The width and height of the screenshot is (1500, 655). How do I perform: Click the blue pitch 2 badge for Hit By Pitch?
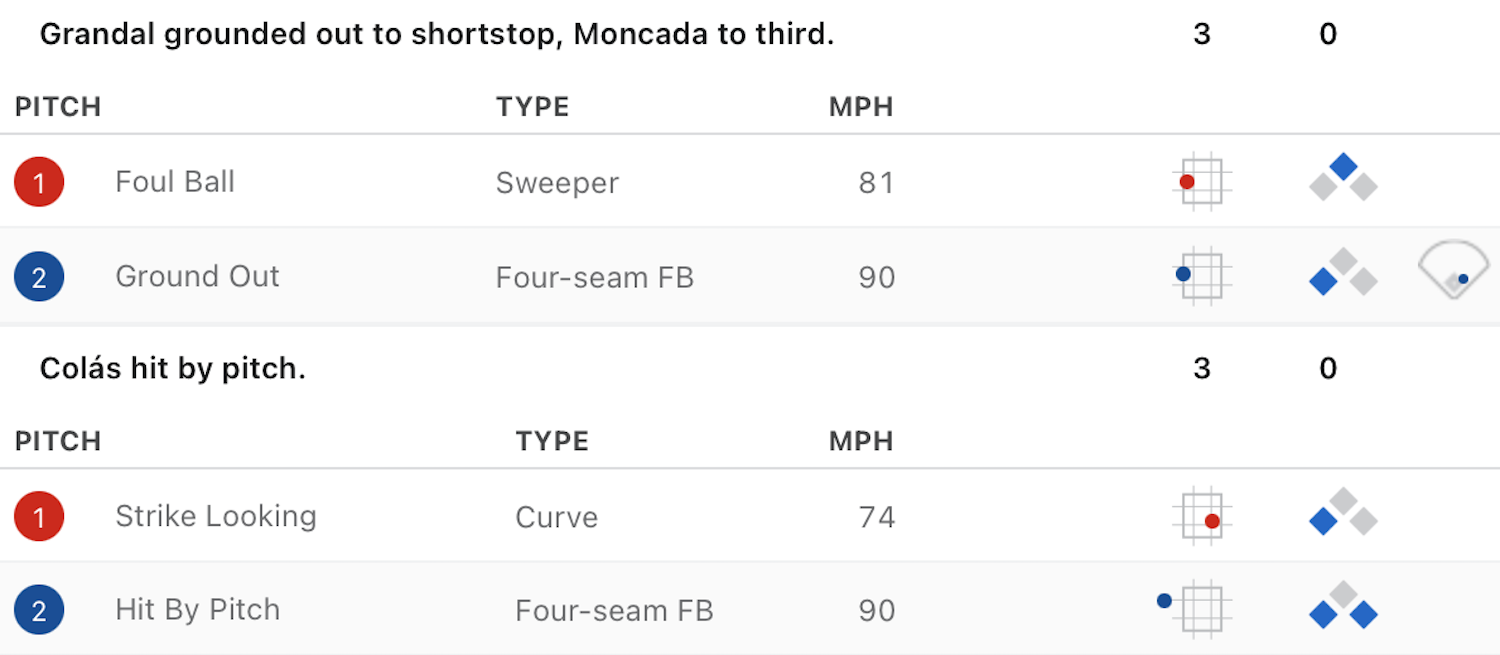(39, 610)
